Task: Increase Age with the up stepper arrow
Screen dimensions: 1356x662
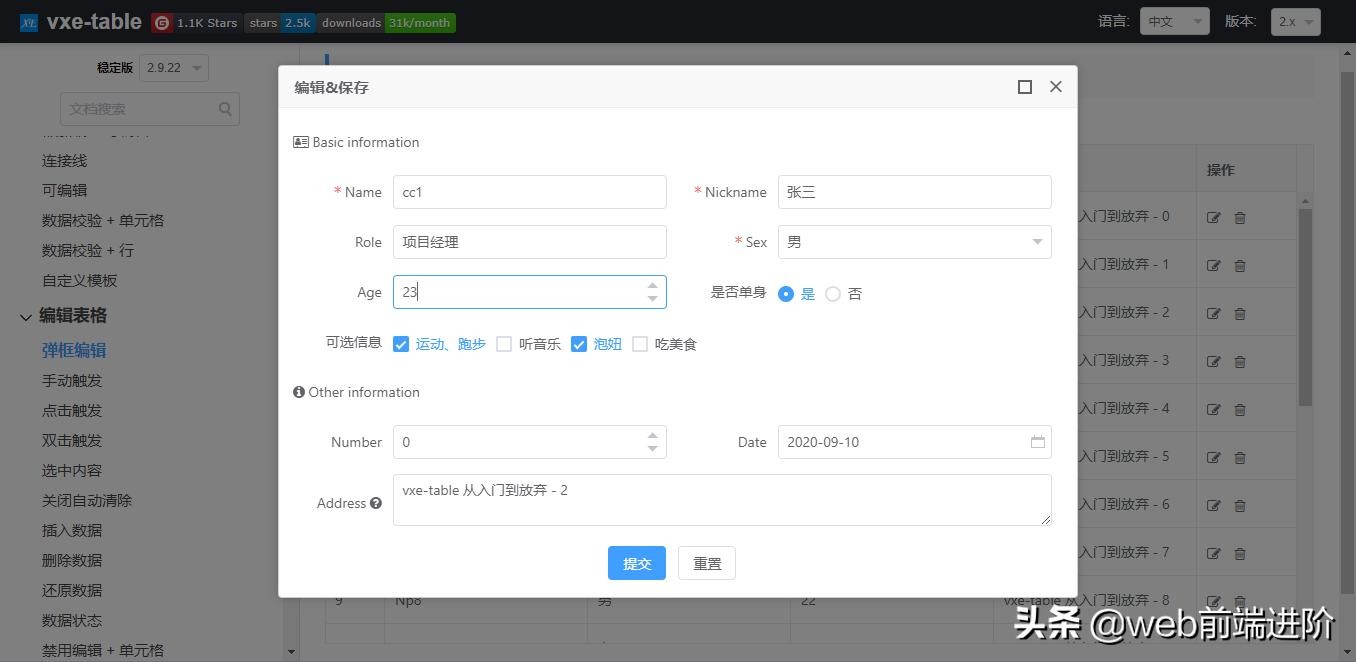Action: 652,285
